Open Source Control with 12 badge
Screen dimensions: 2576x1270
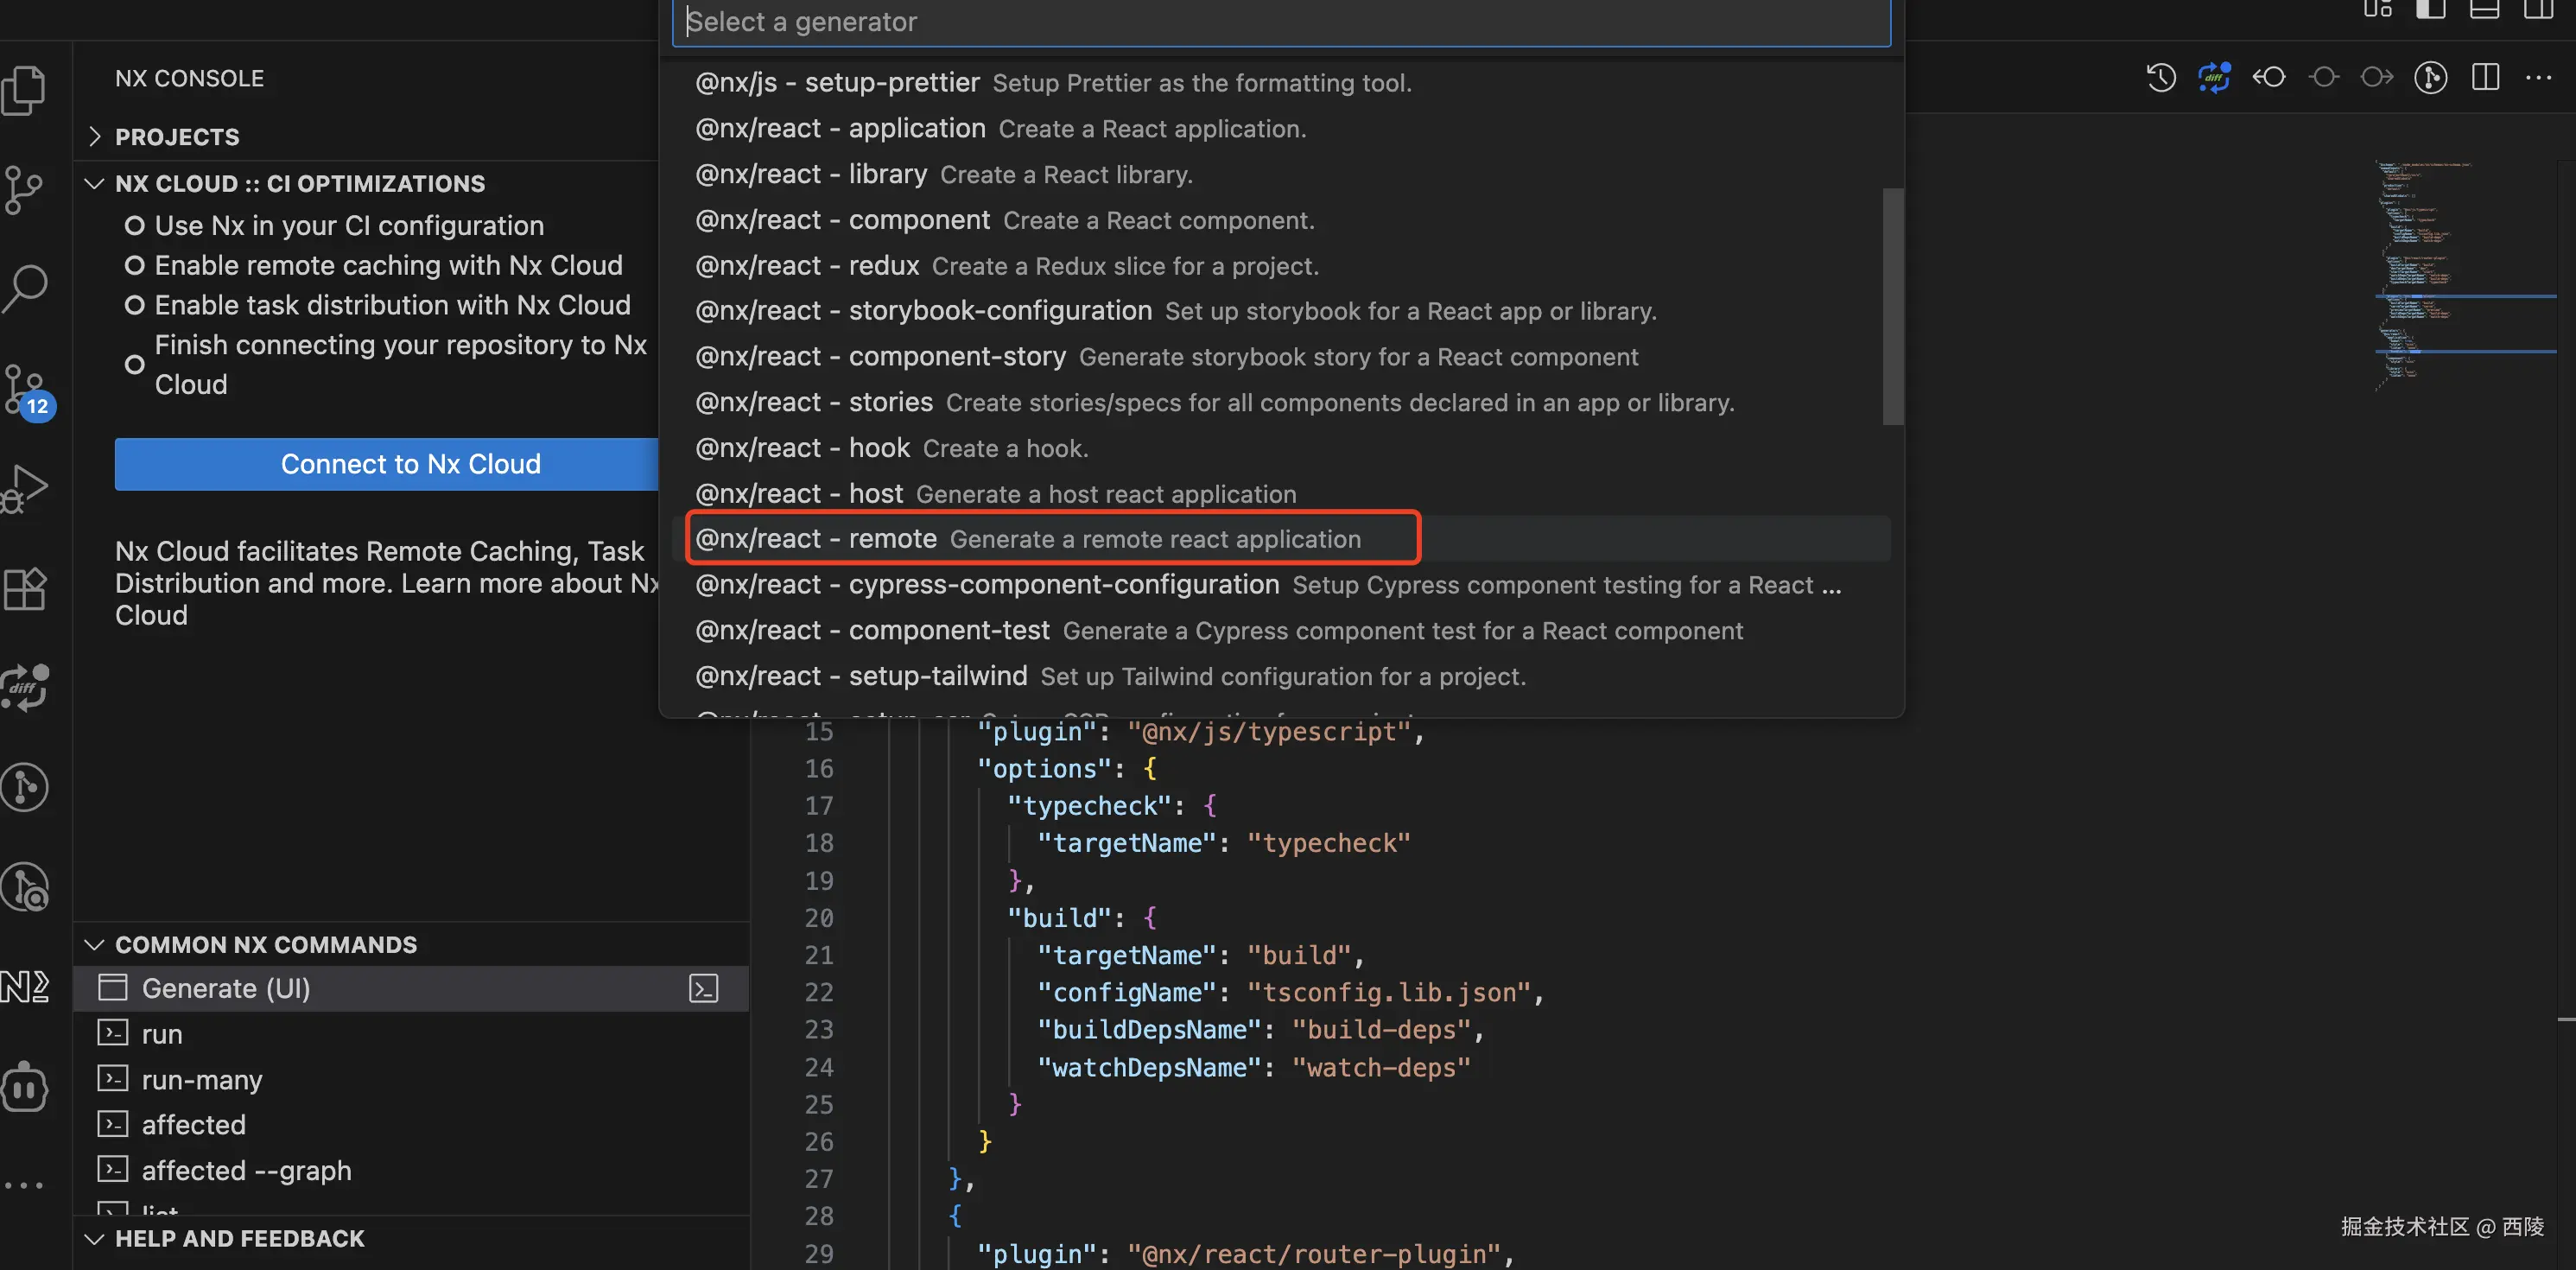click(x=24, y=388)
